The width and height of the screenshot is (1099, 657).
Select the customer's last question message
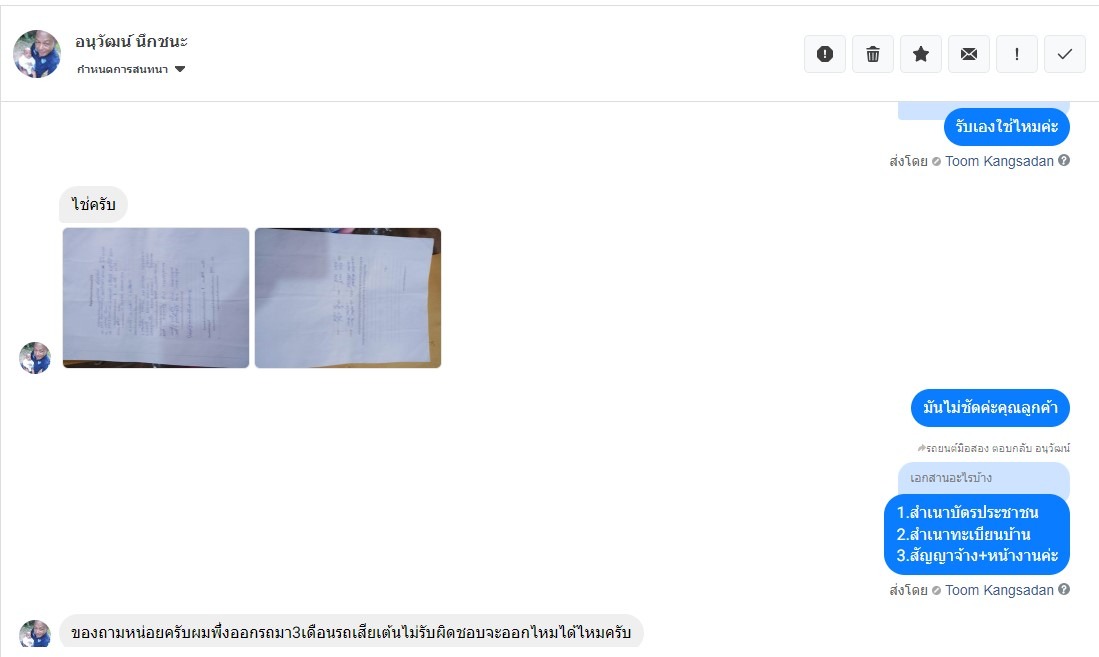(351, 632)
